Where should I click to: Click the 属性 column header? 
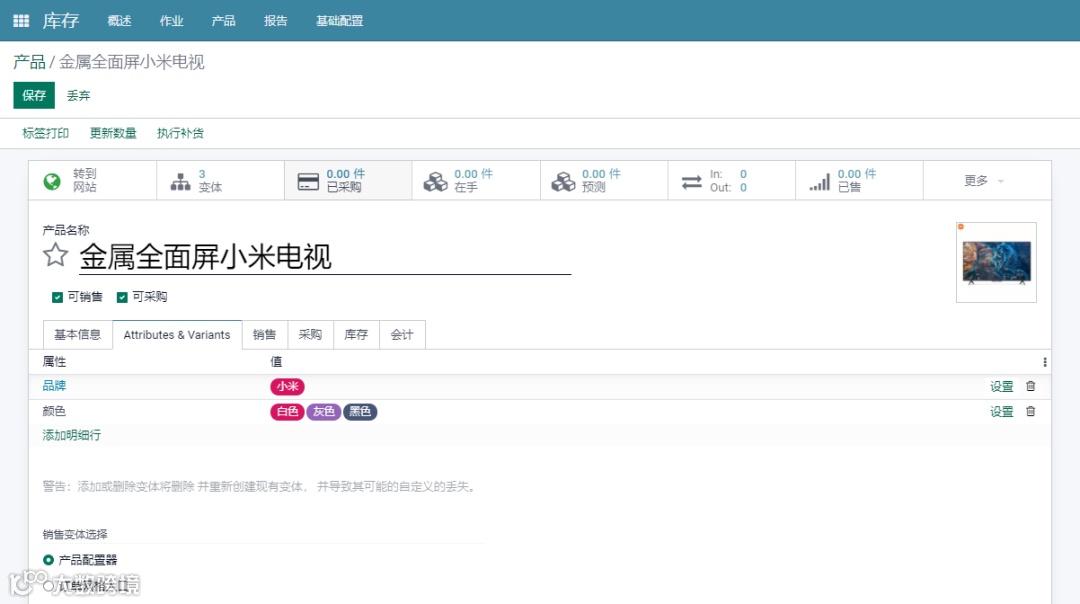click(54, 362)
